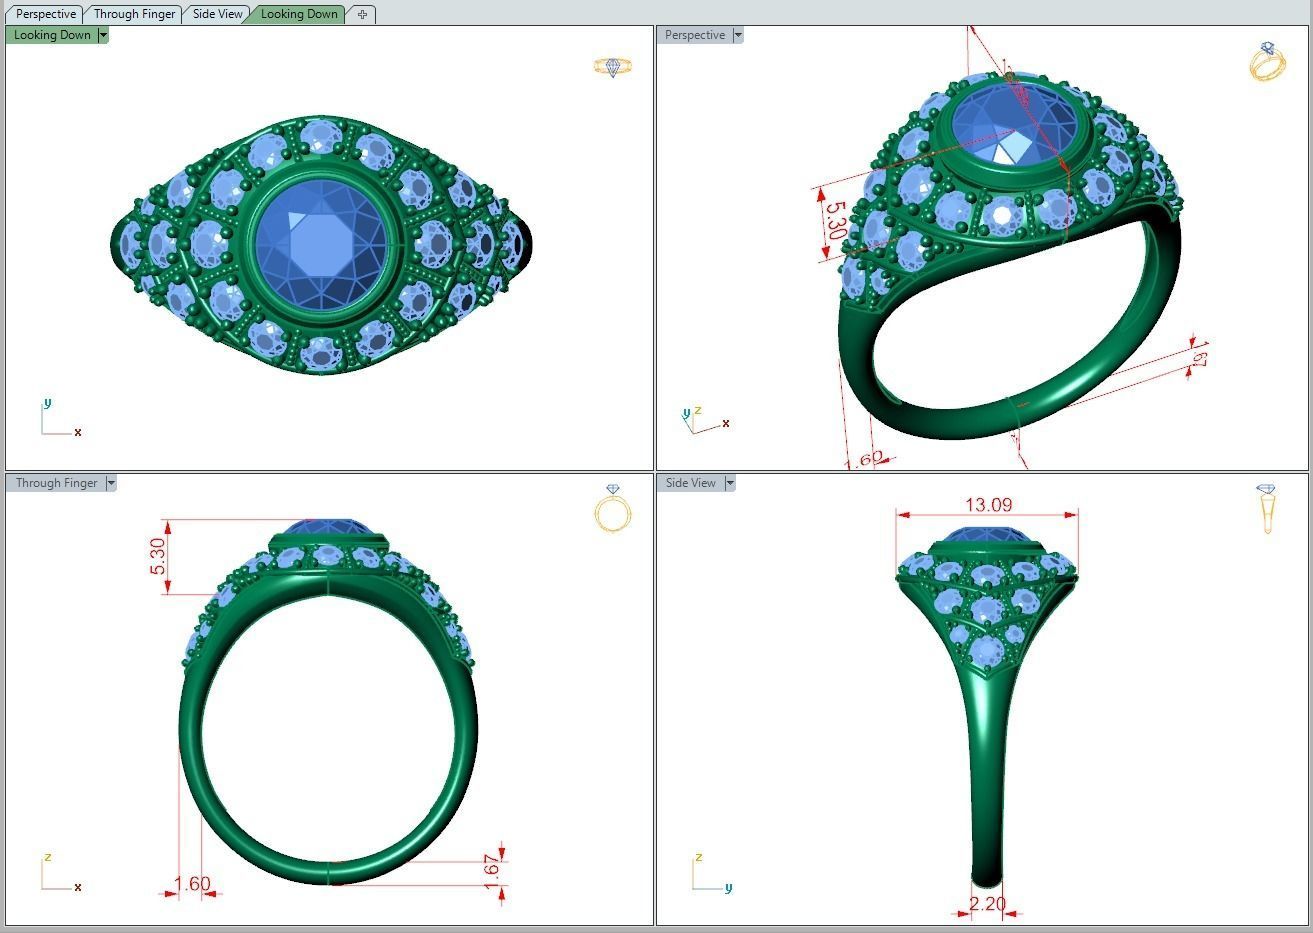Click the Through Finger viewport title label
The height and width of the screenshot is (933, 1313).
pyautogui.click(x=56, y=483)
